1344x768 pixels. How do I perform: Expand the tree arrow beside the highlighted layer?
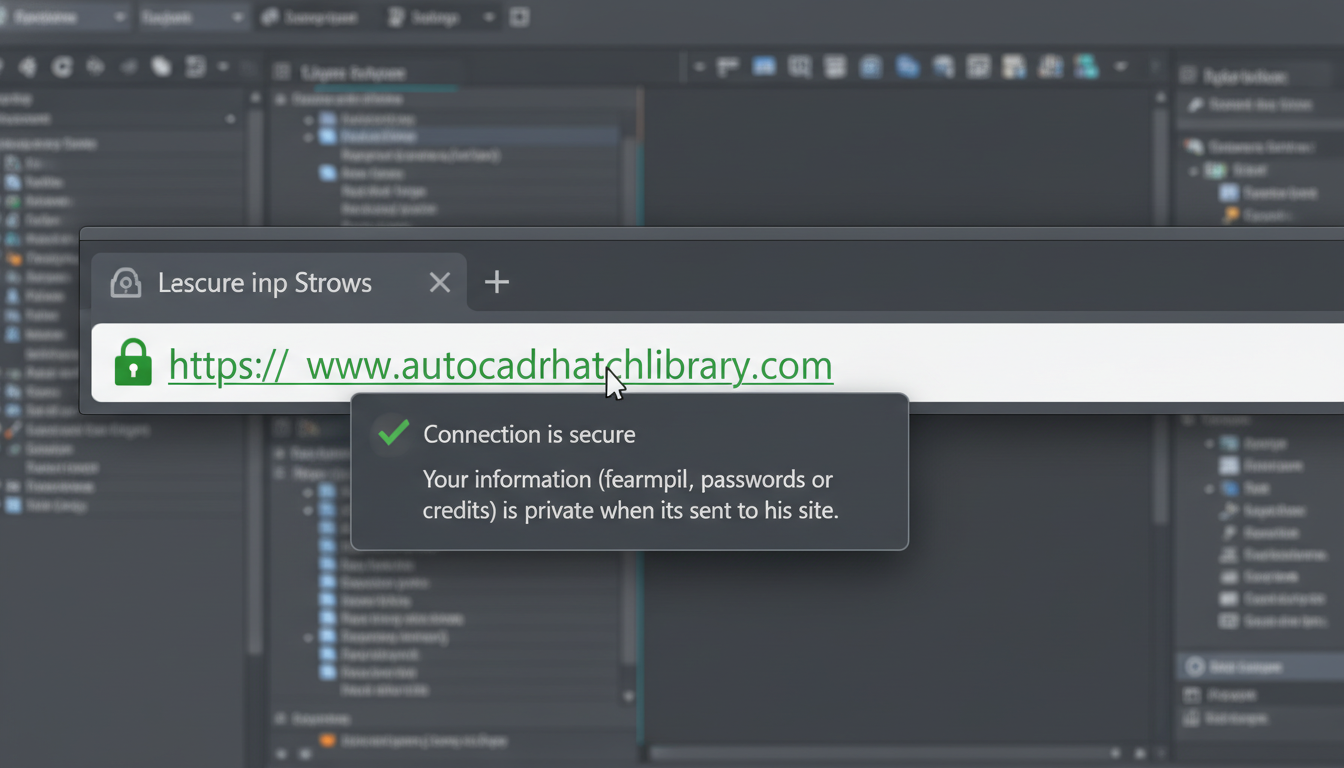(x=307, y=137)
